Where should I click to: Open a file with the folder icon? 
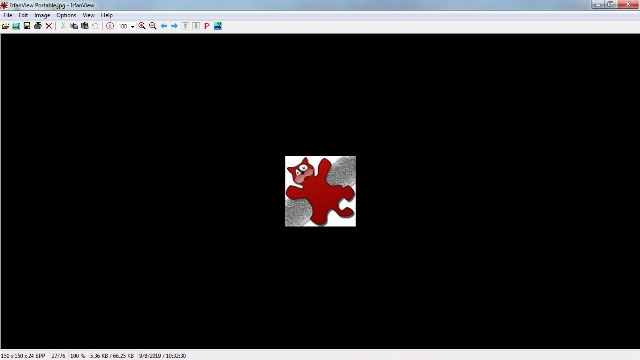coord(5,26)
